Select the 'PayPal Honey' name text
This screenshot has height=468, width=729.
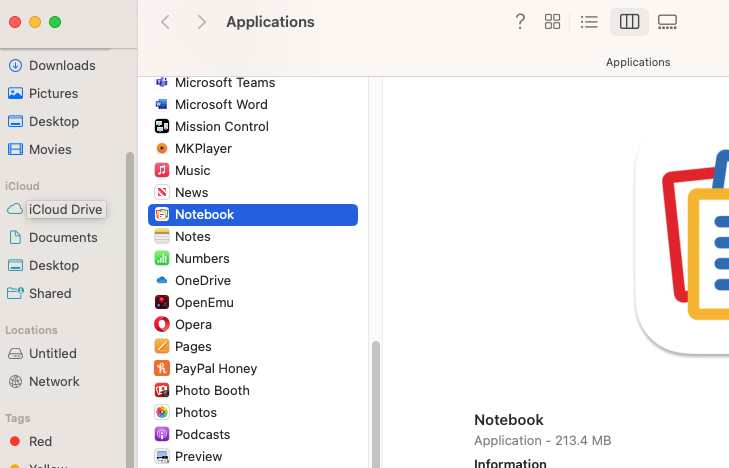(x=216, y=369)
